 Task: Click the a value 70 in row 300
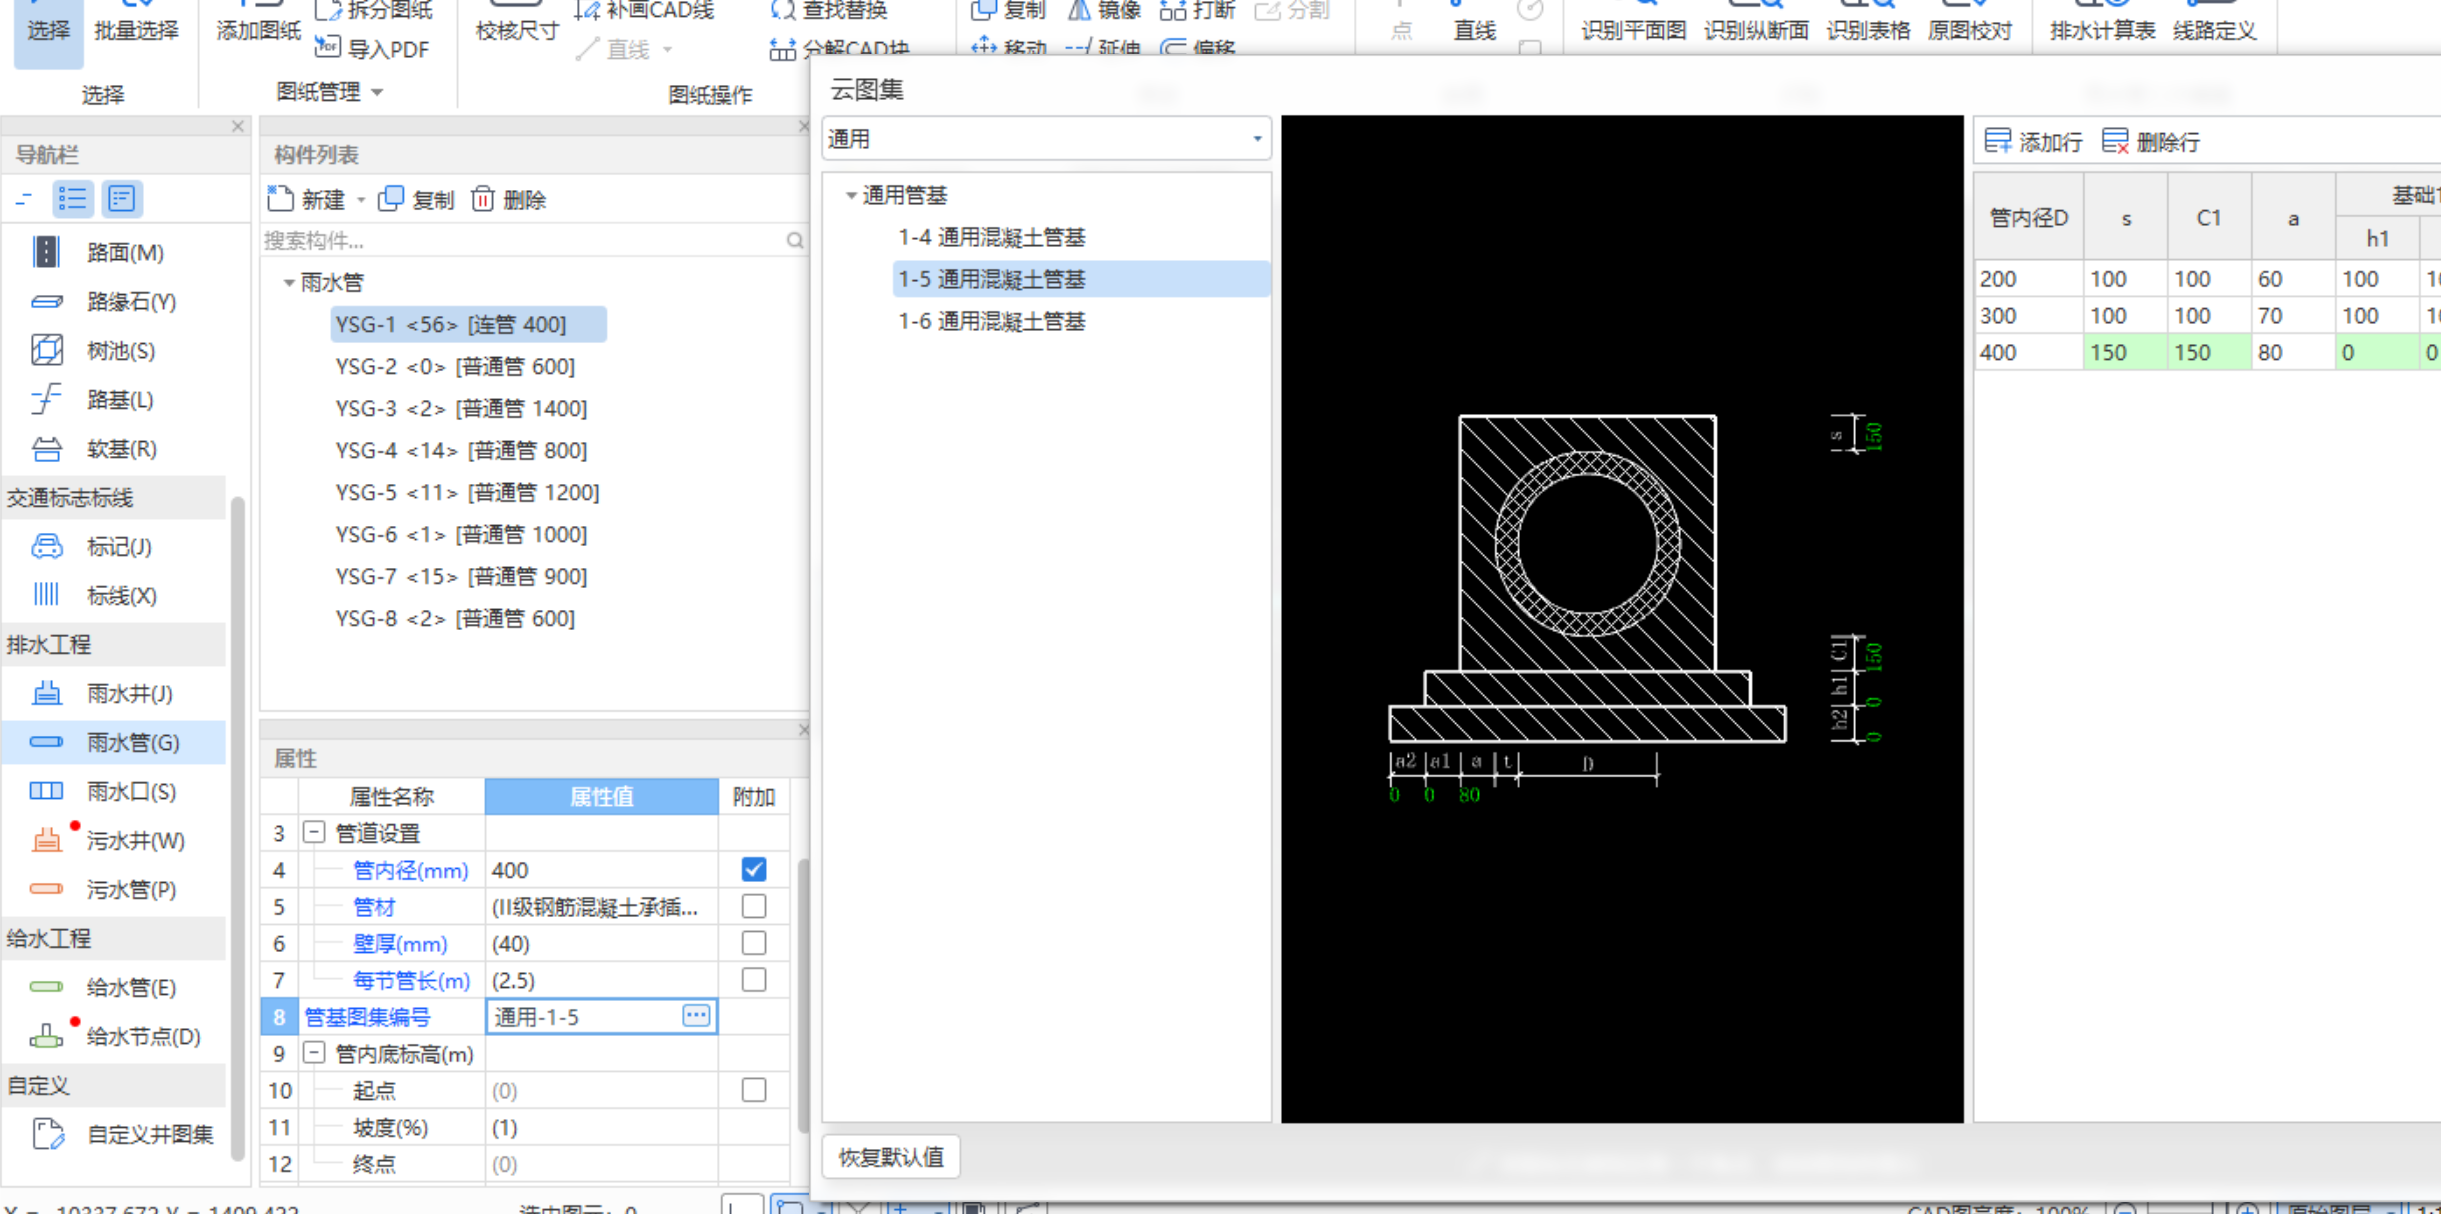pyautogui.click(x=2293, y=315)
